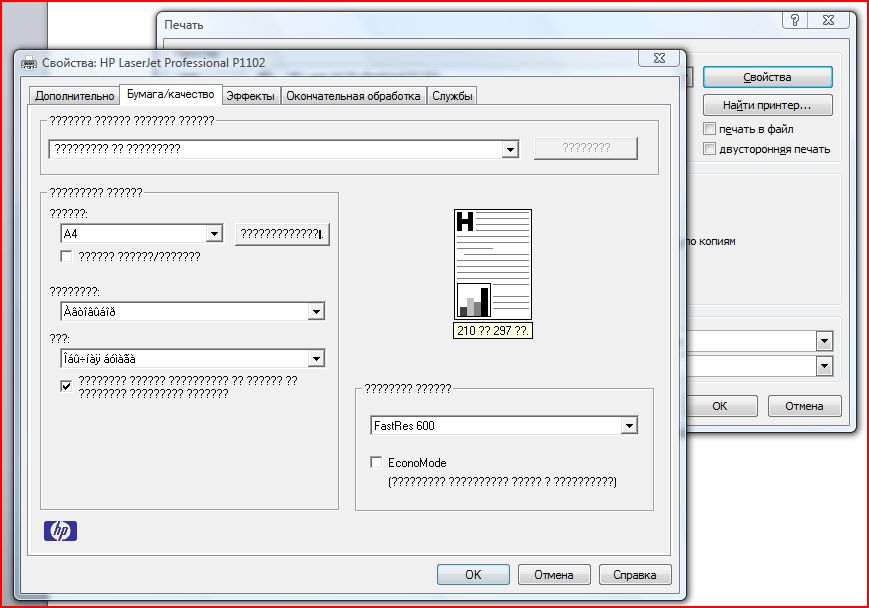Expand the paper source dropdown showing Àâòîâûáîð

pyautogui.click(x=316, y=311)
